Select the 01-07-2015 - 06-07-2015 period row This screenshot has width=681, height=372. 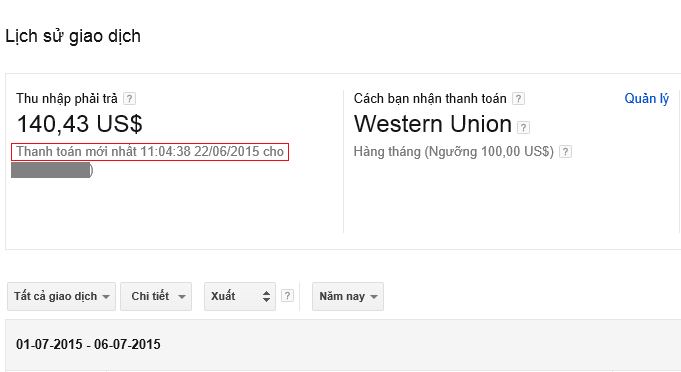click(x=343, y=345)
